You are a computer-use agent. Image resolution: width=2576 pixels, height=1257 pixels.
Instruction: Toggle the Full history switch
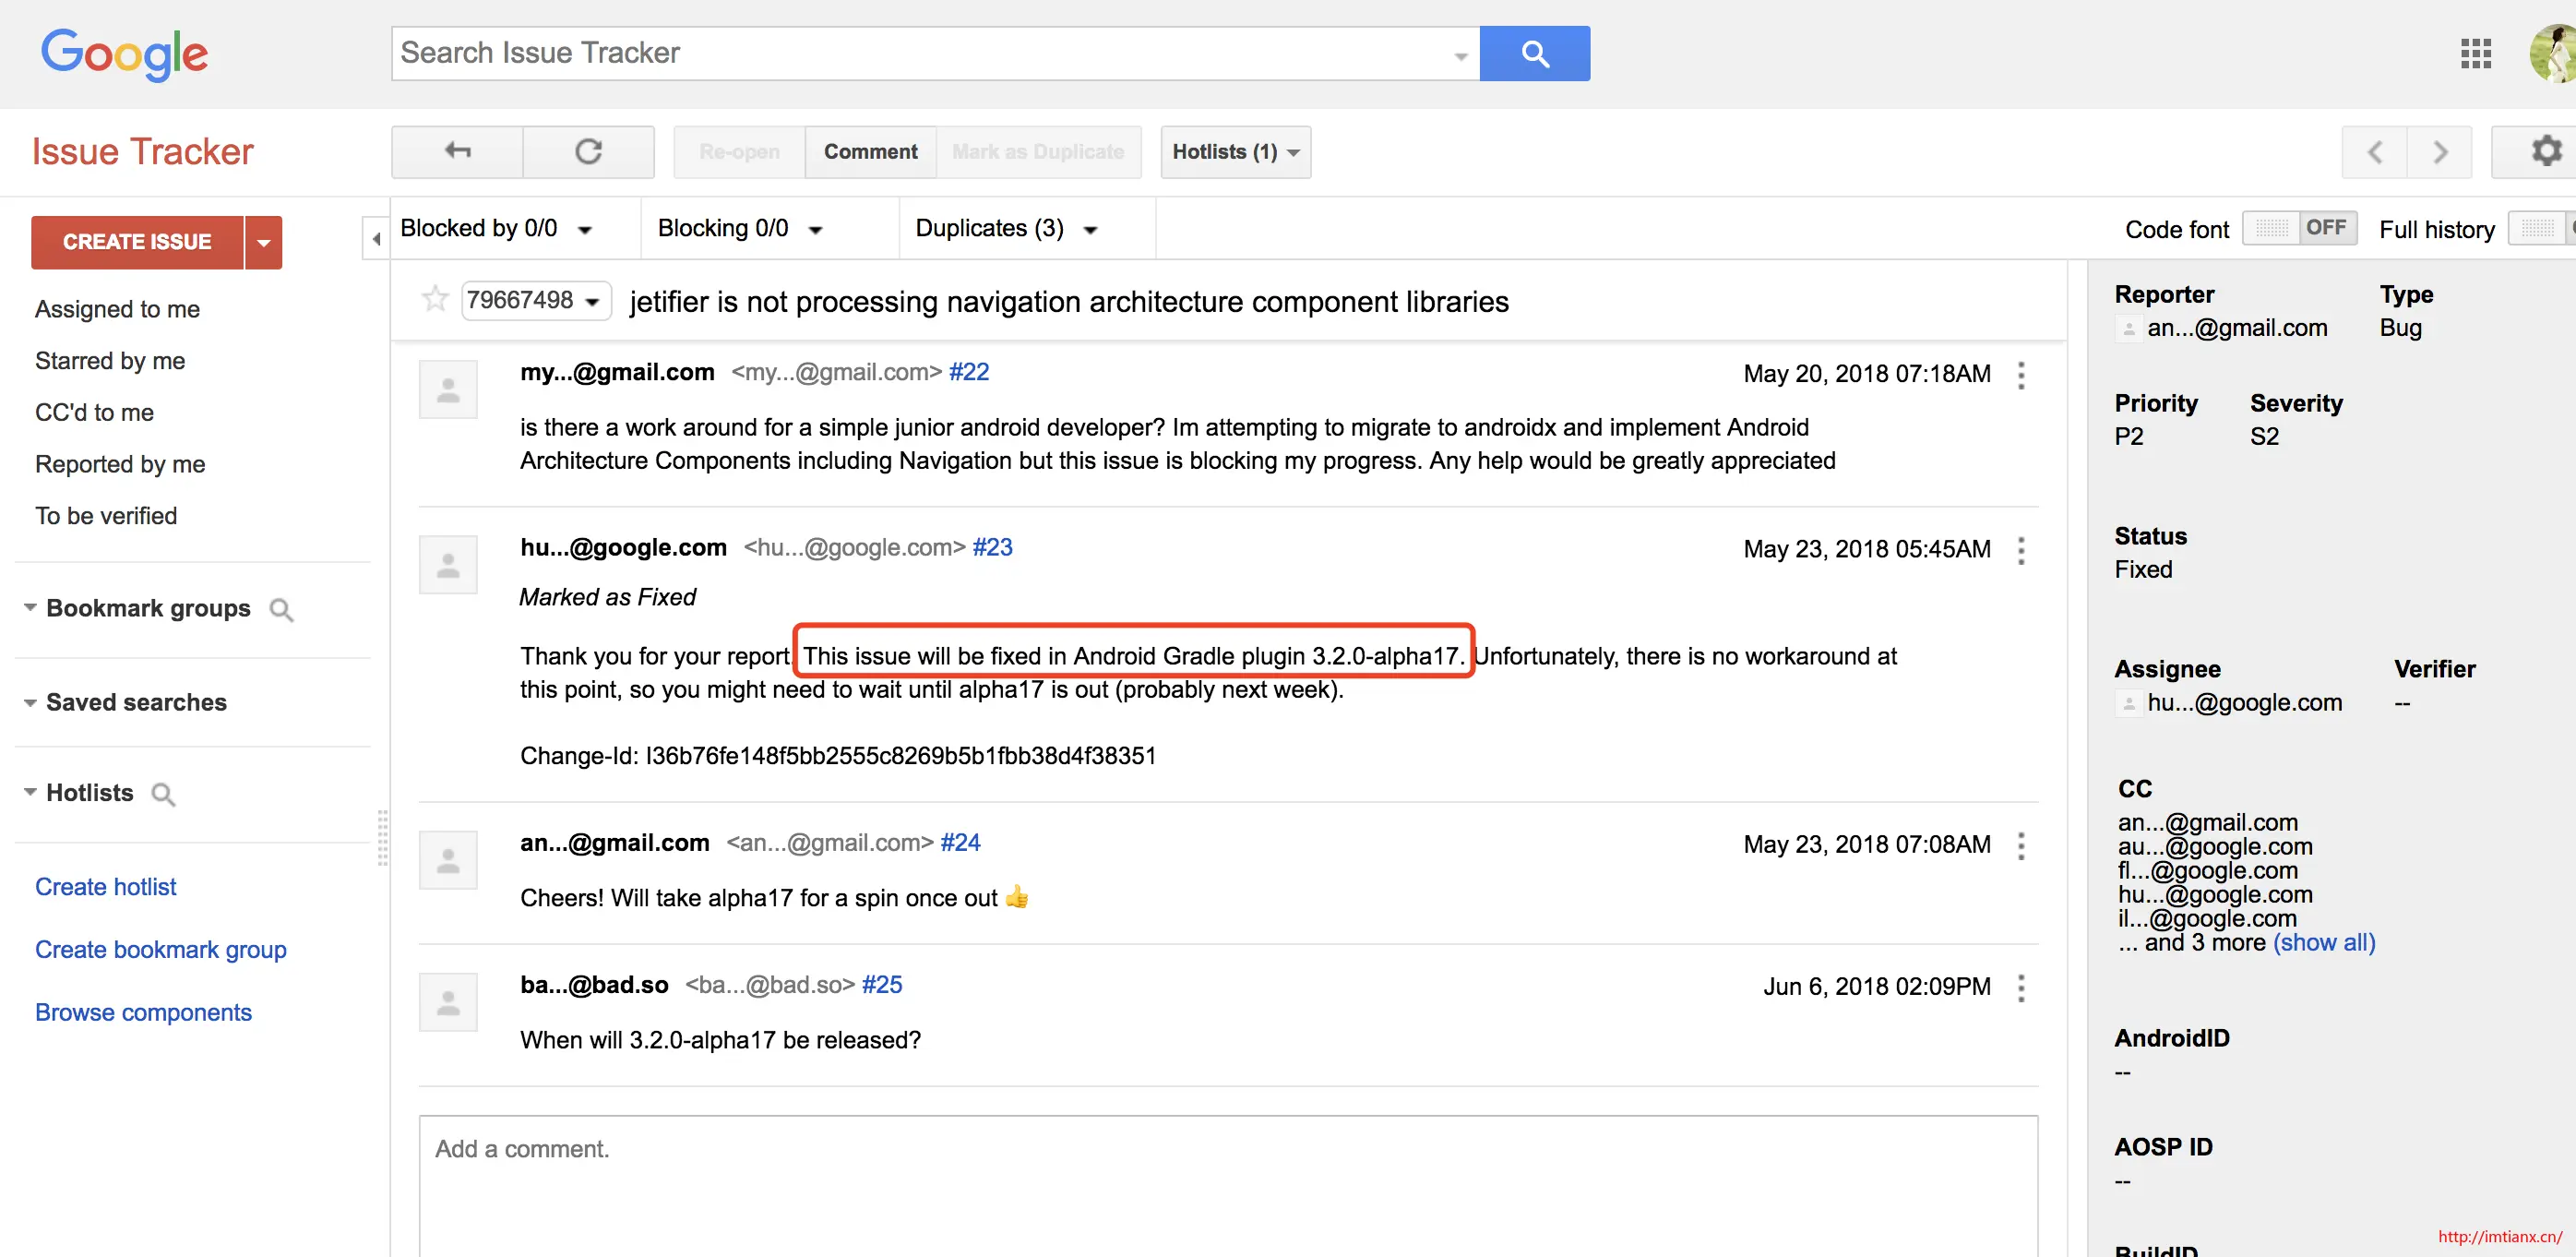(2540, 228)
